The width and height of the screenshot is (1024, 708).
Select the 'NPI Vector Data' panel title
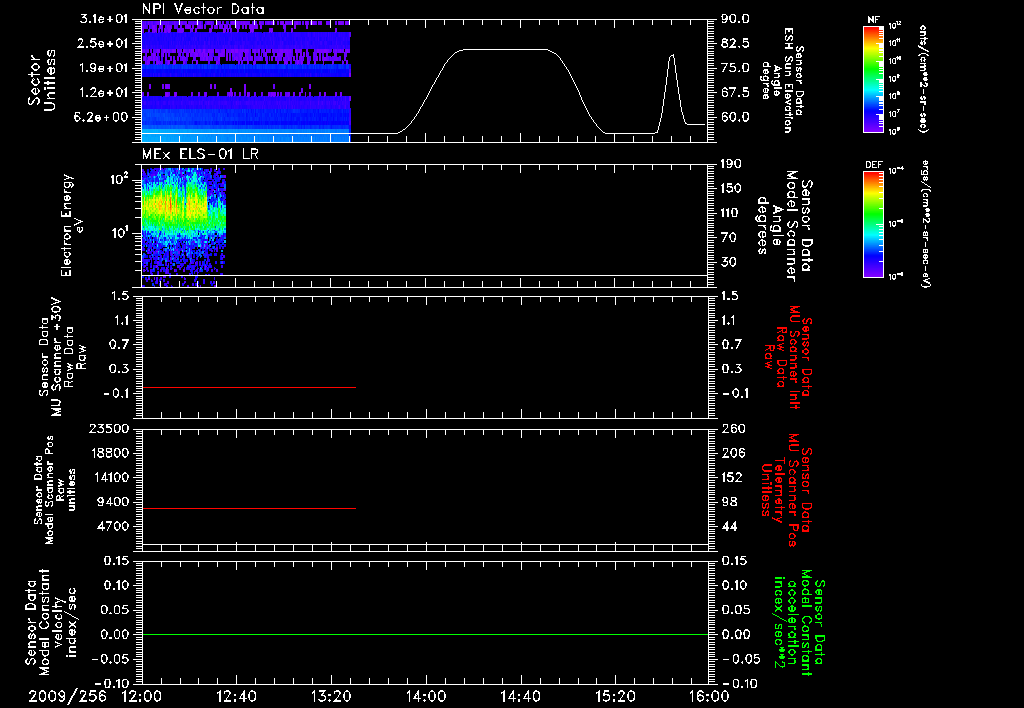point(203,9)
